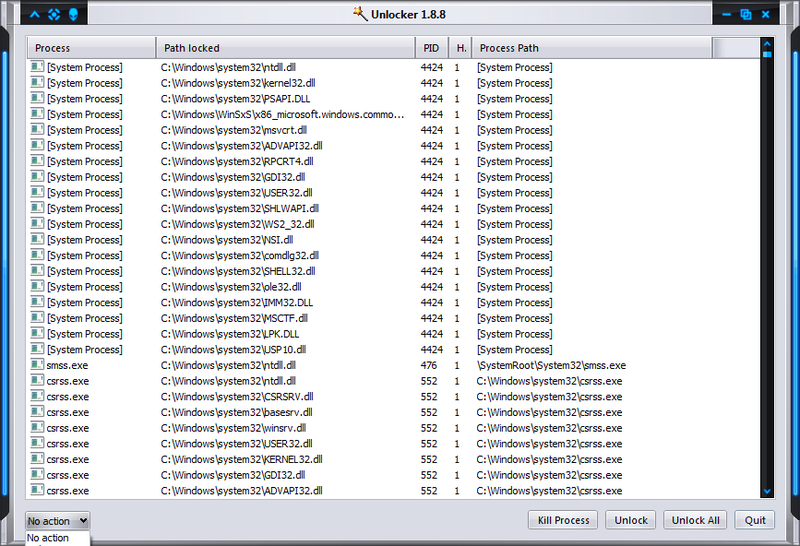The image size is (800, 546).
Task: Sort by the Path locked column header
Action: (285, 48)
